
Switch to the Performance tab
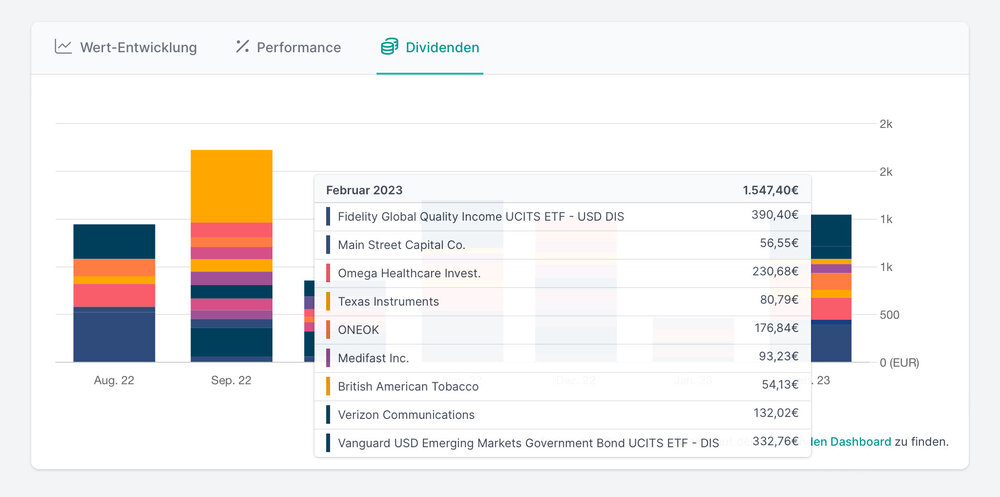click(298, 47)
